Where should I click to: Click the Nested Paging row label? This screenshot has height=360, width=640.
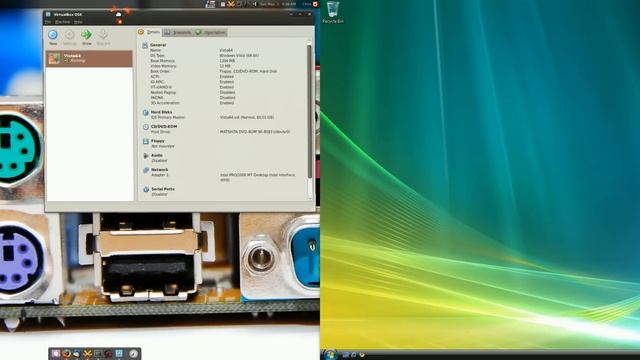coord(163,92)
